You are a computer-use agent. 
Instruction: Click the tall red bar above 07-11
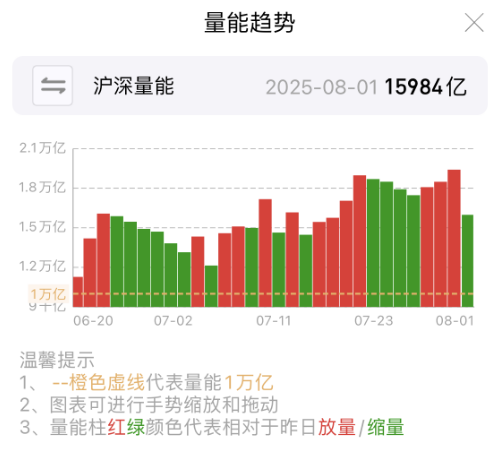coord(265,253)
